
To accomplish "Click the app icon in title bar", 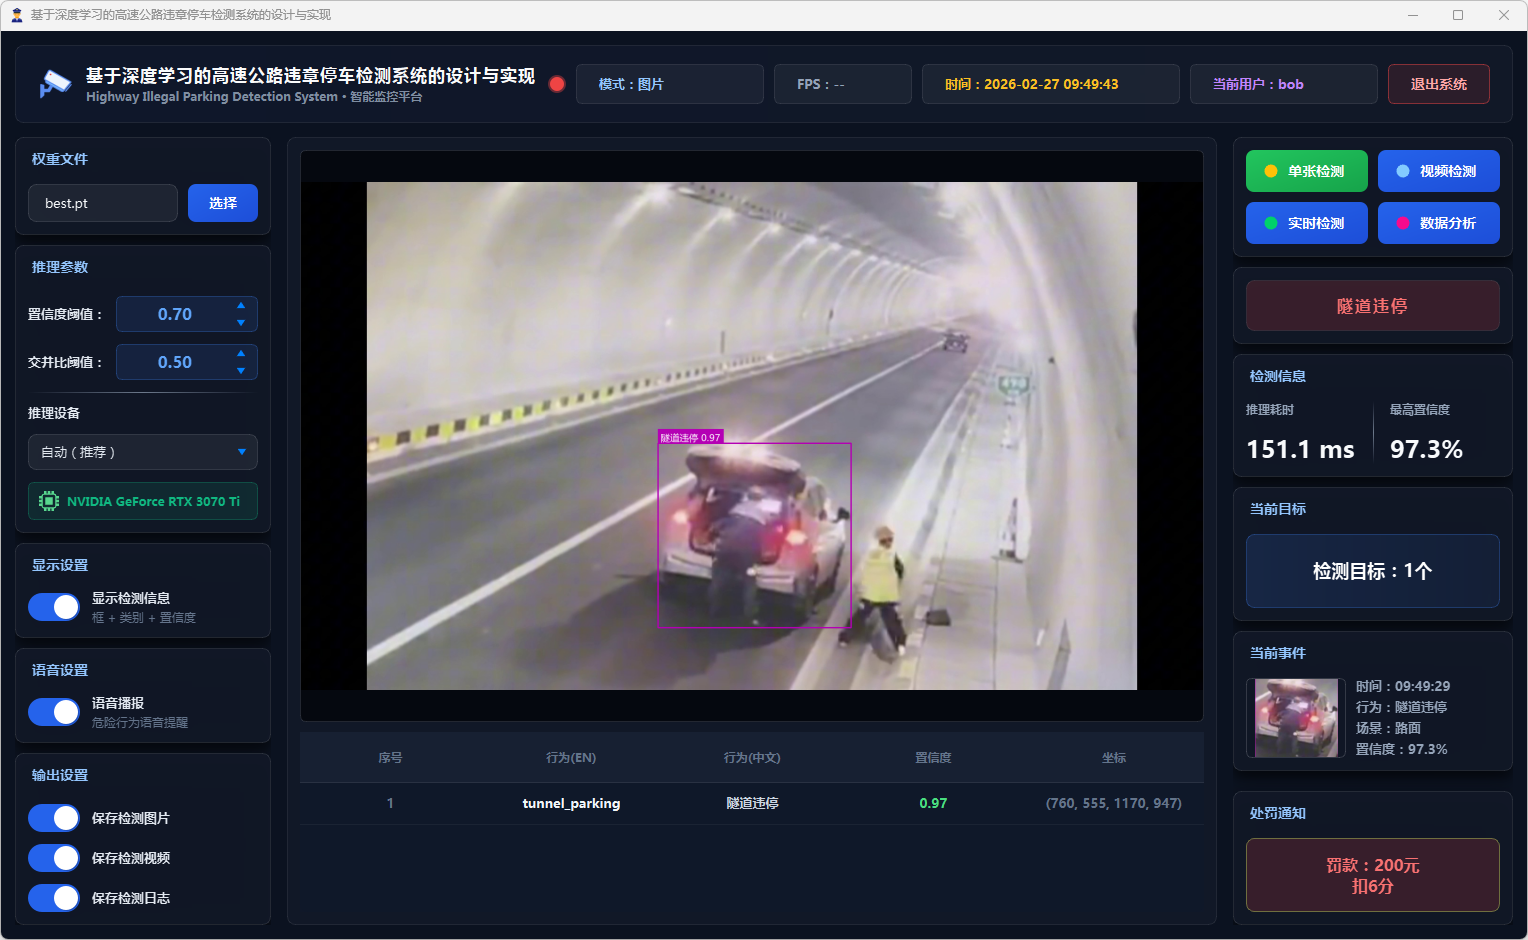I will pos(16,15).
